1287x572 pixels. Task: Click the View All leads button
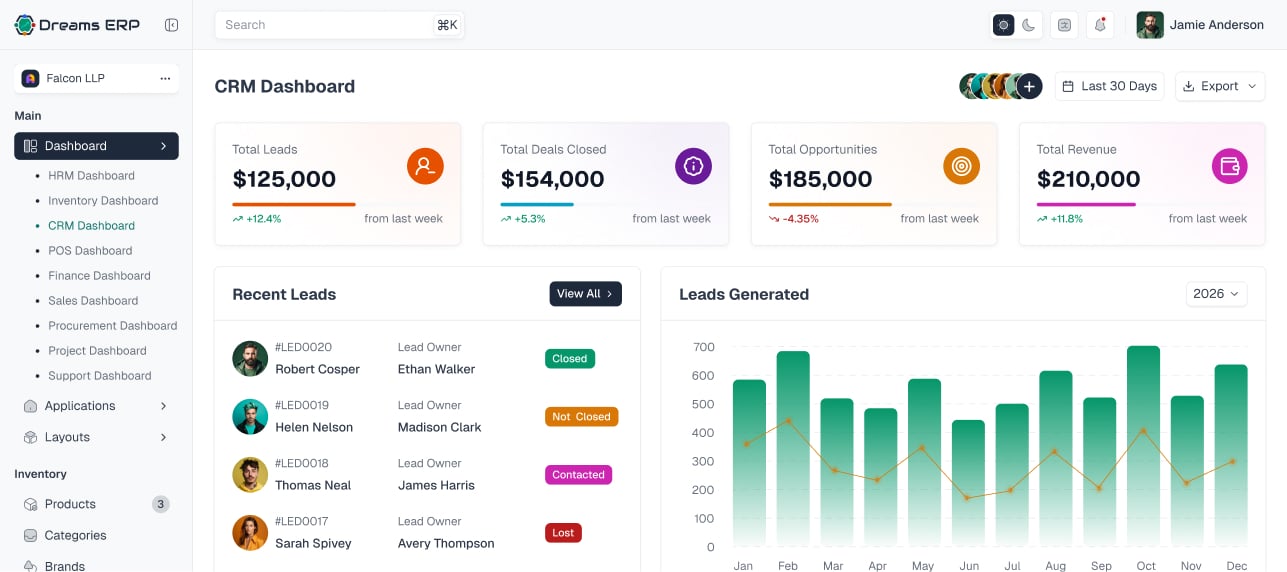(x=585, y=294)
